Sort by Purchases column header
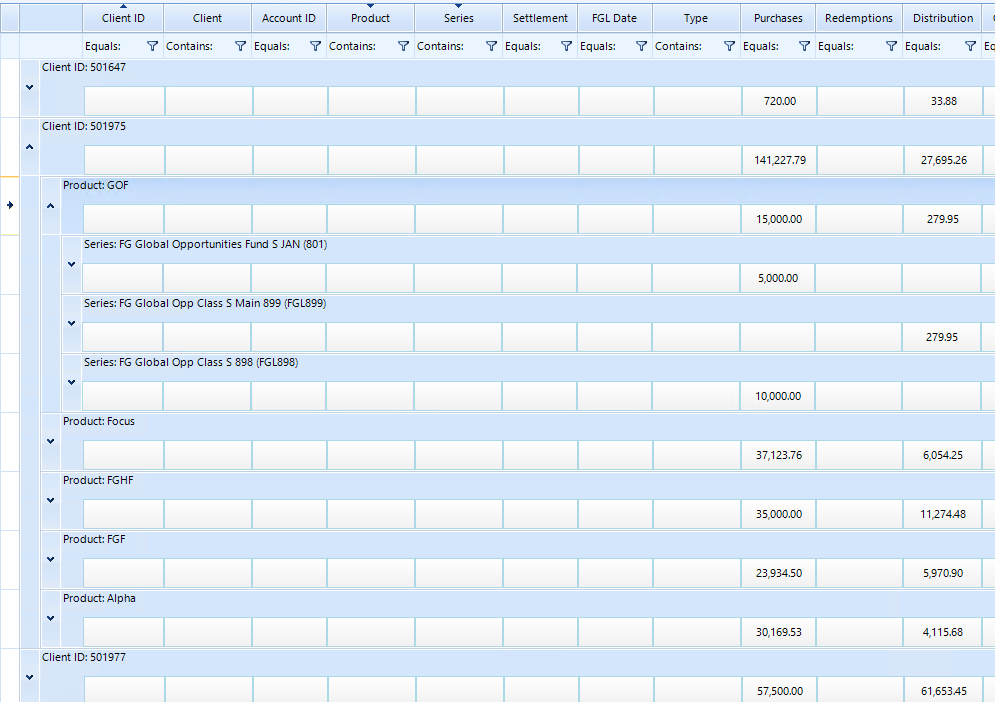 (x=778, y=18)
